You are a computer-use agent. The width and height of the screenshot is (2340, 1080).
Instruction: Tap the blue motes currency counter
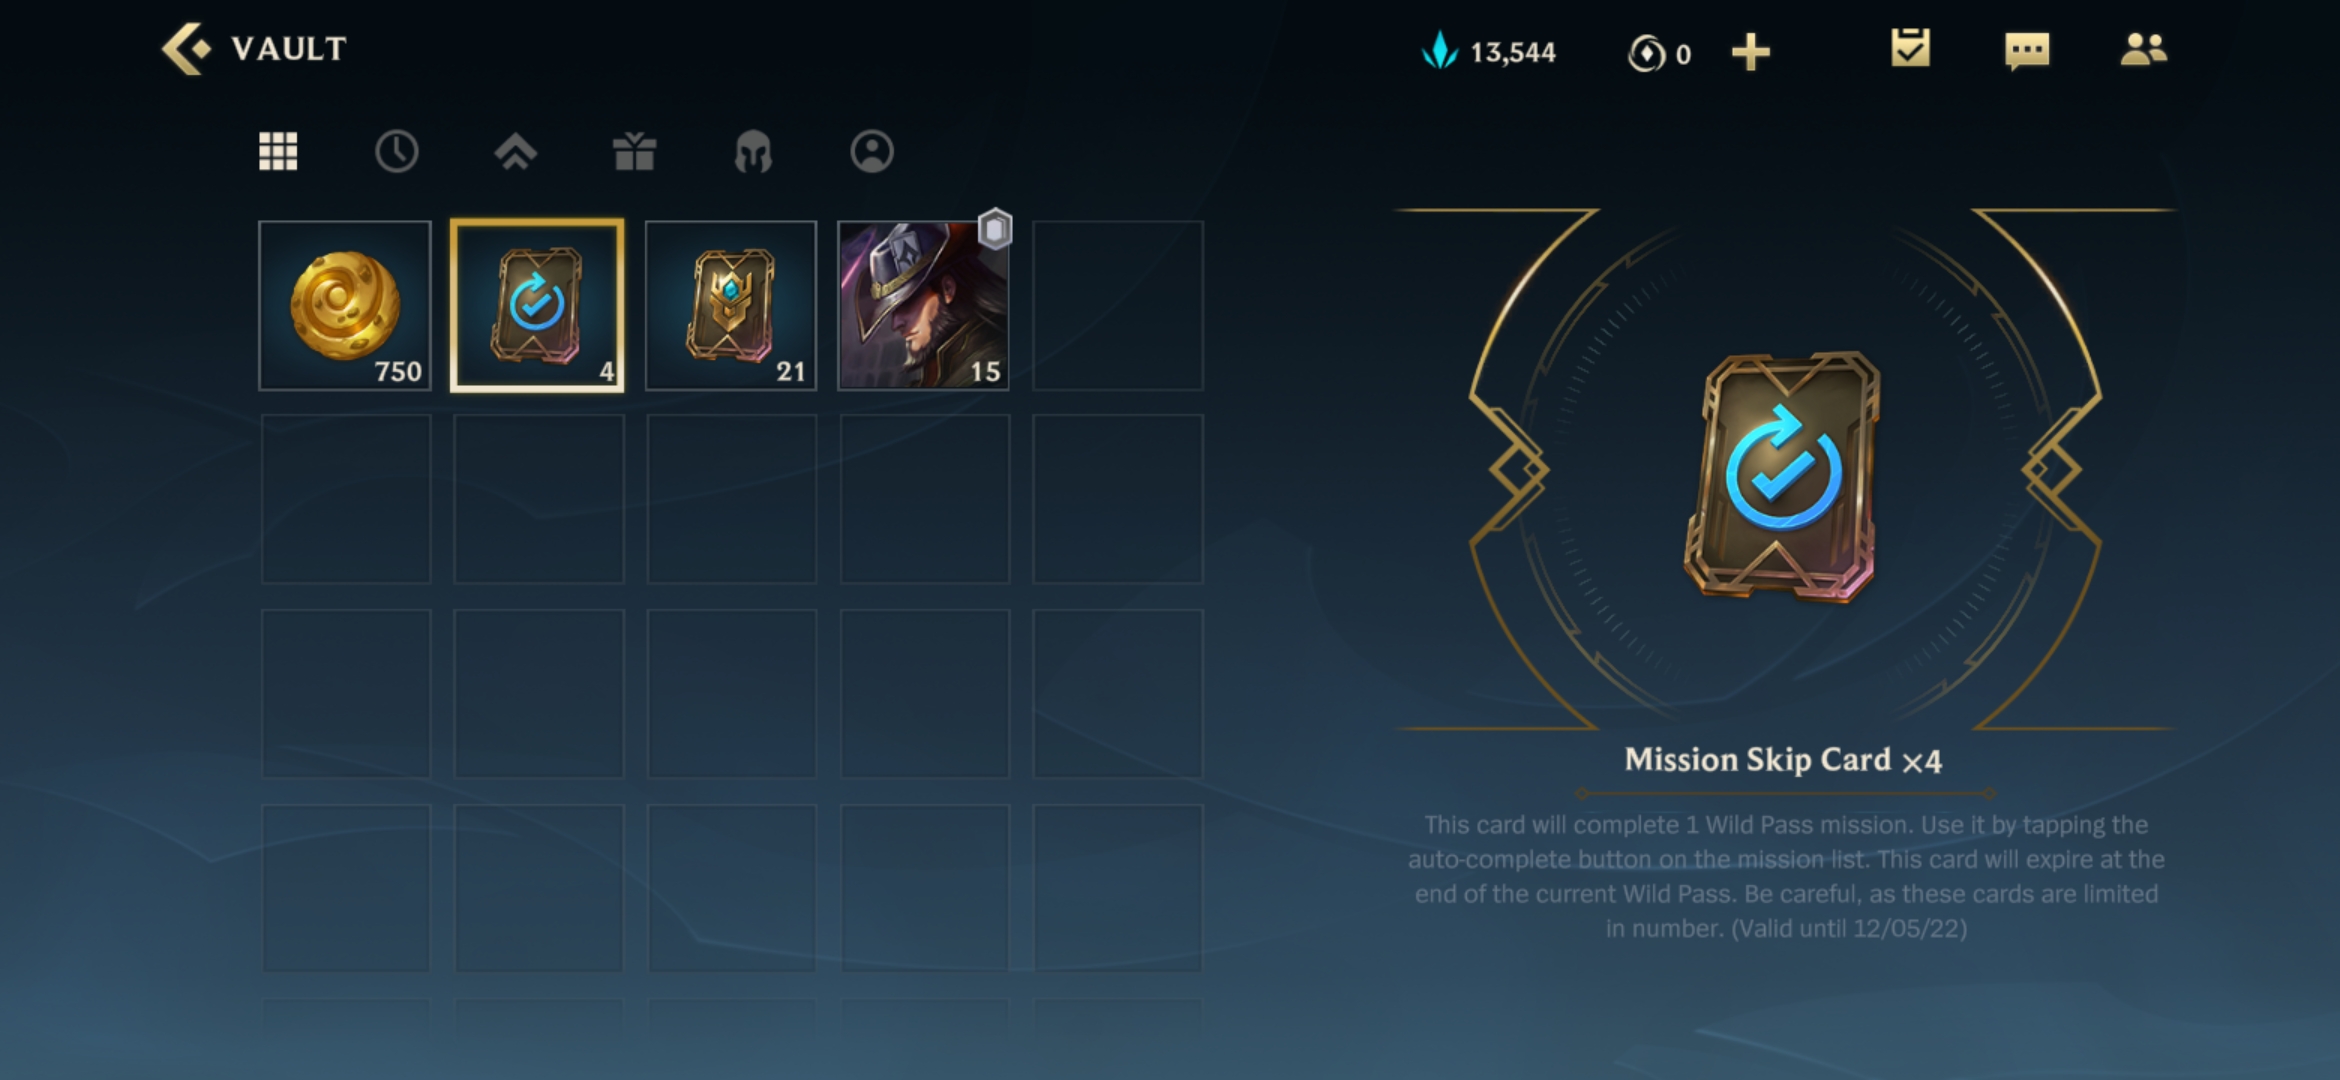tap(1488, 52)
